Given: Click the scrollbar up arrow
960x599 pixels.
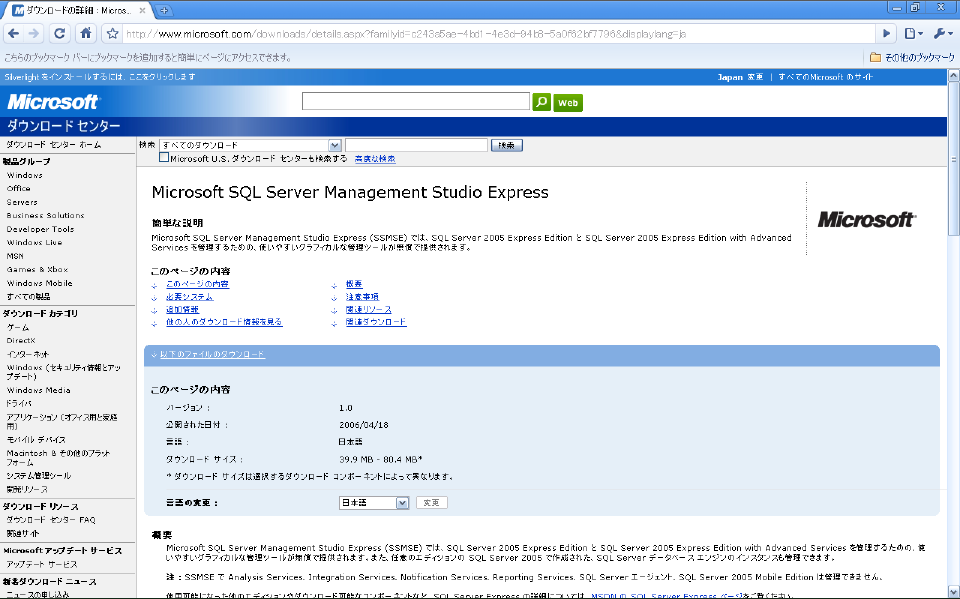Looking at the screenshot, I should coord(953,76).
